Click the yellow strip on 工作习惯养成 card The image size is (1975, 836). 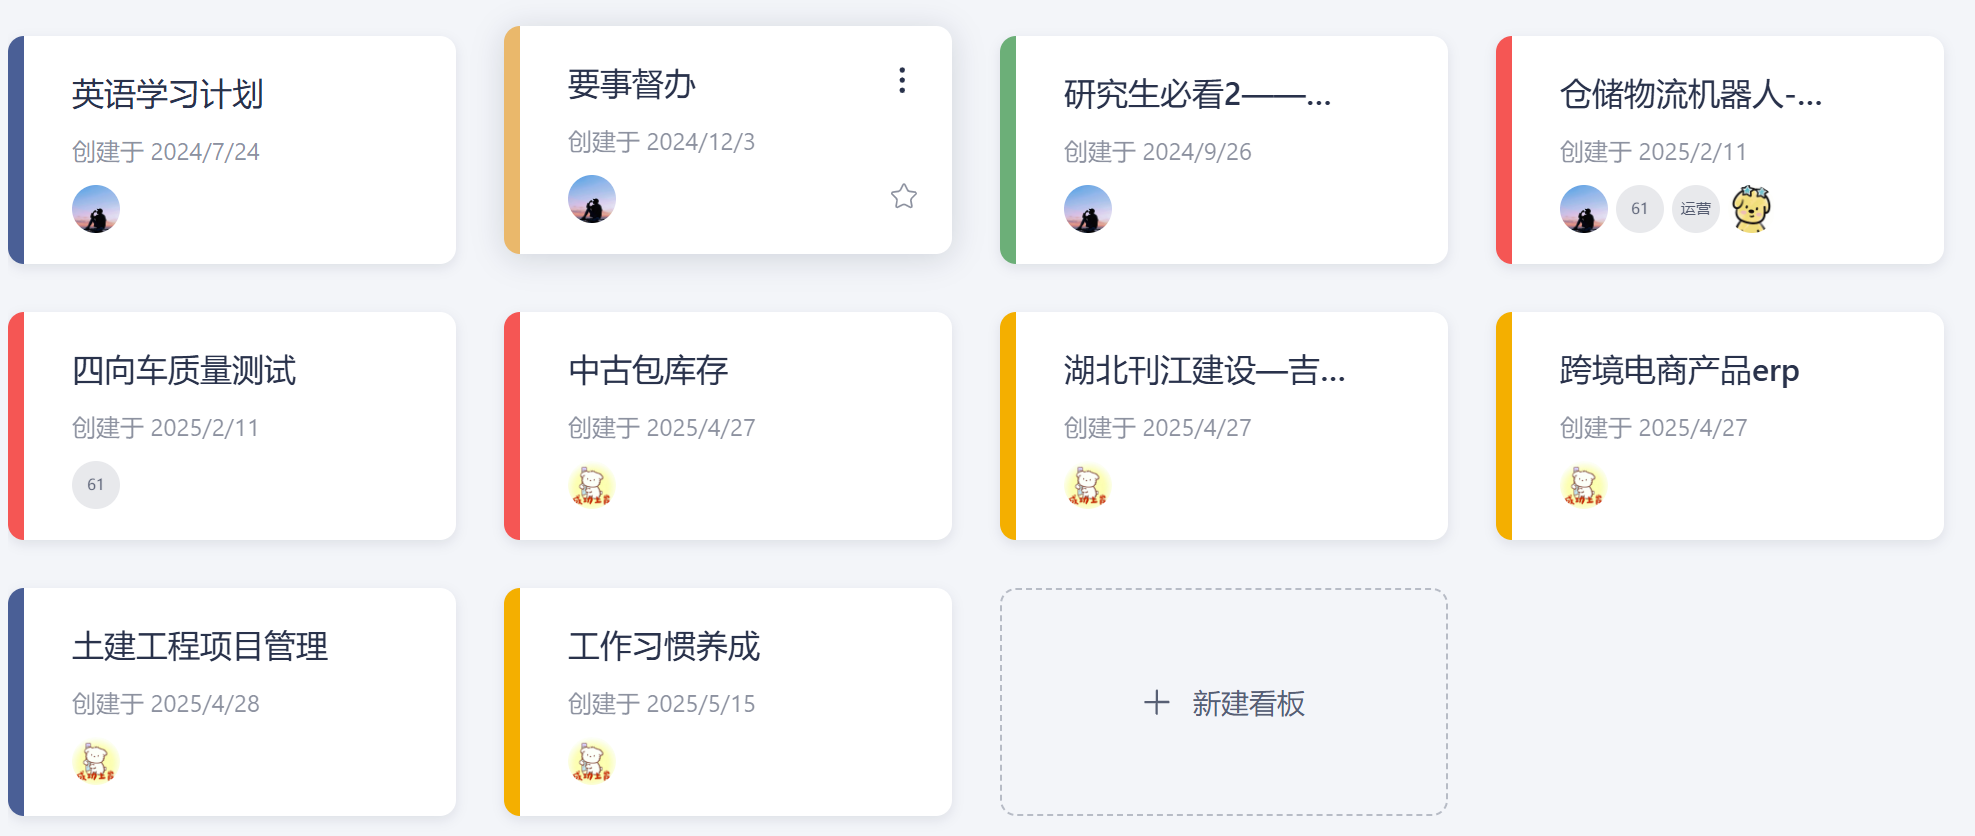point(512,702)
